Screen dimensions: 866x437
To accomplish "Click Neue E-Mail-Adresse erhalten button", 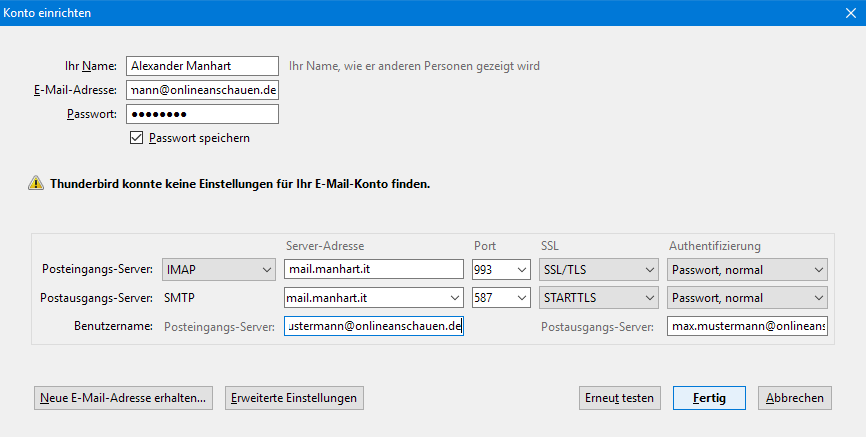I will pyautogui.click(x=123, y=398).
